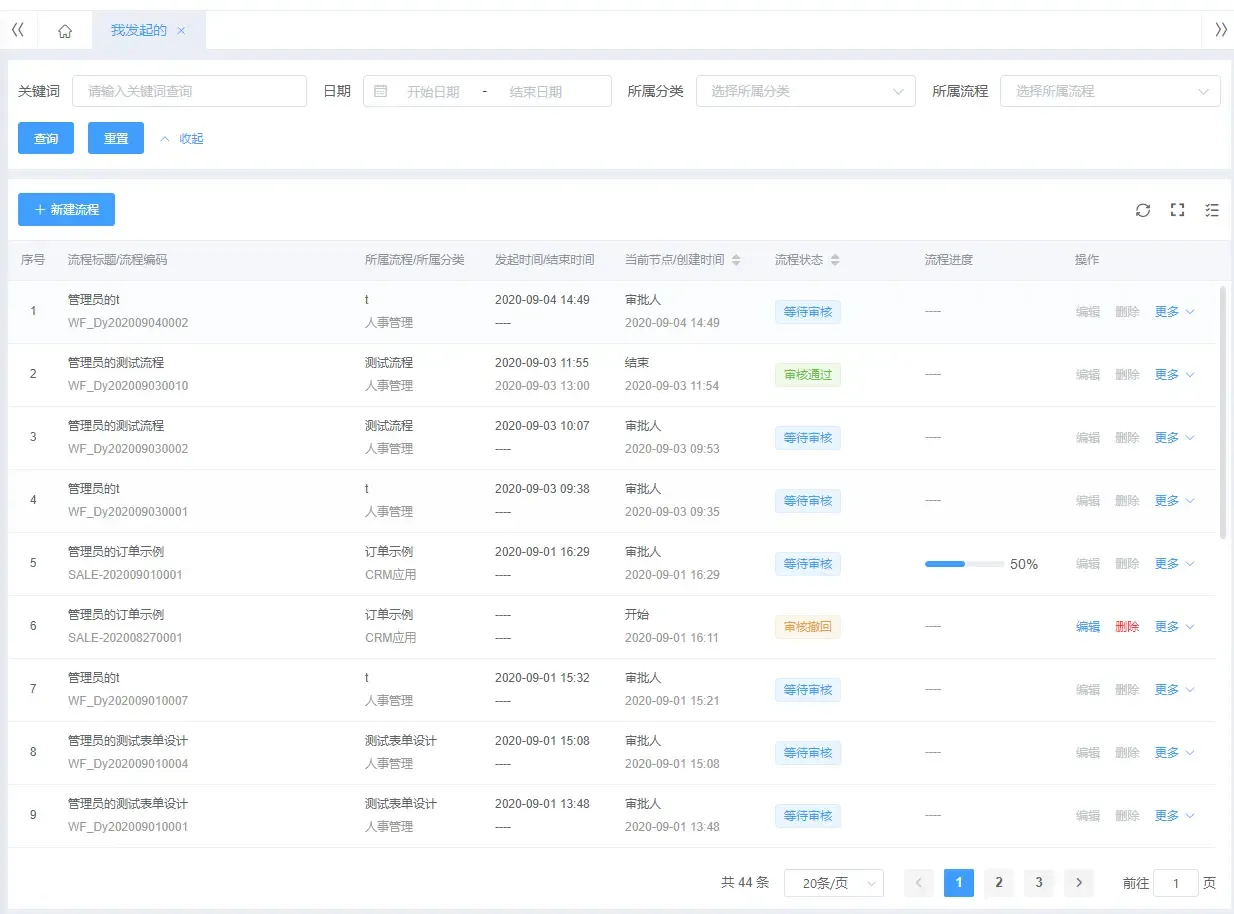Collapse the sidebar with the double-left chevron
The width and height of the screenshot is (1234, 914).
coord(18,29)
